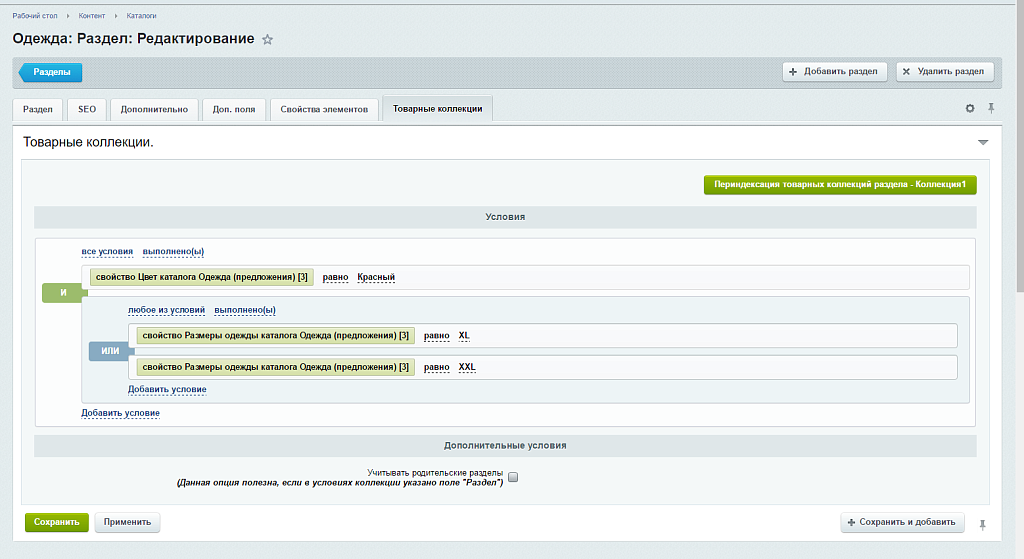Open the Доп. поля tab
This screenshot has width=1024, height=559.
coord(234,109)
